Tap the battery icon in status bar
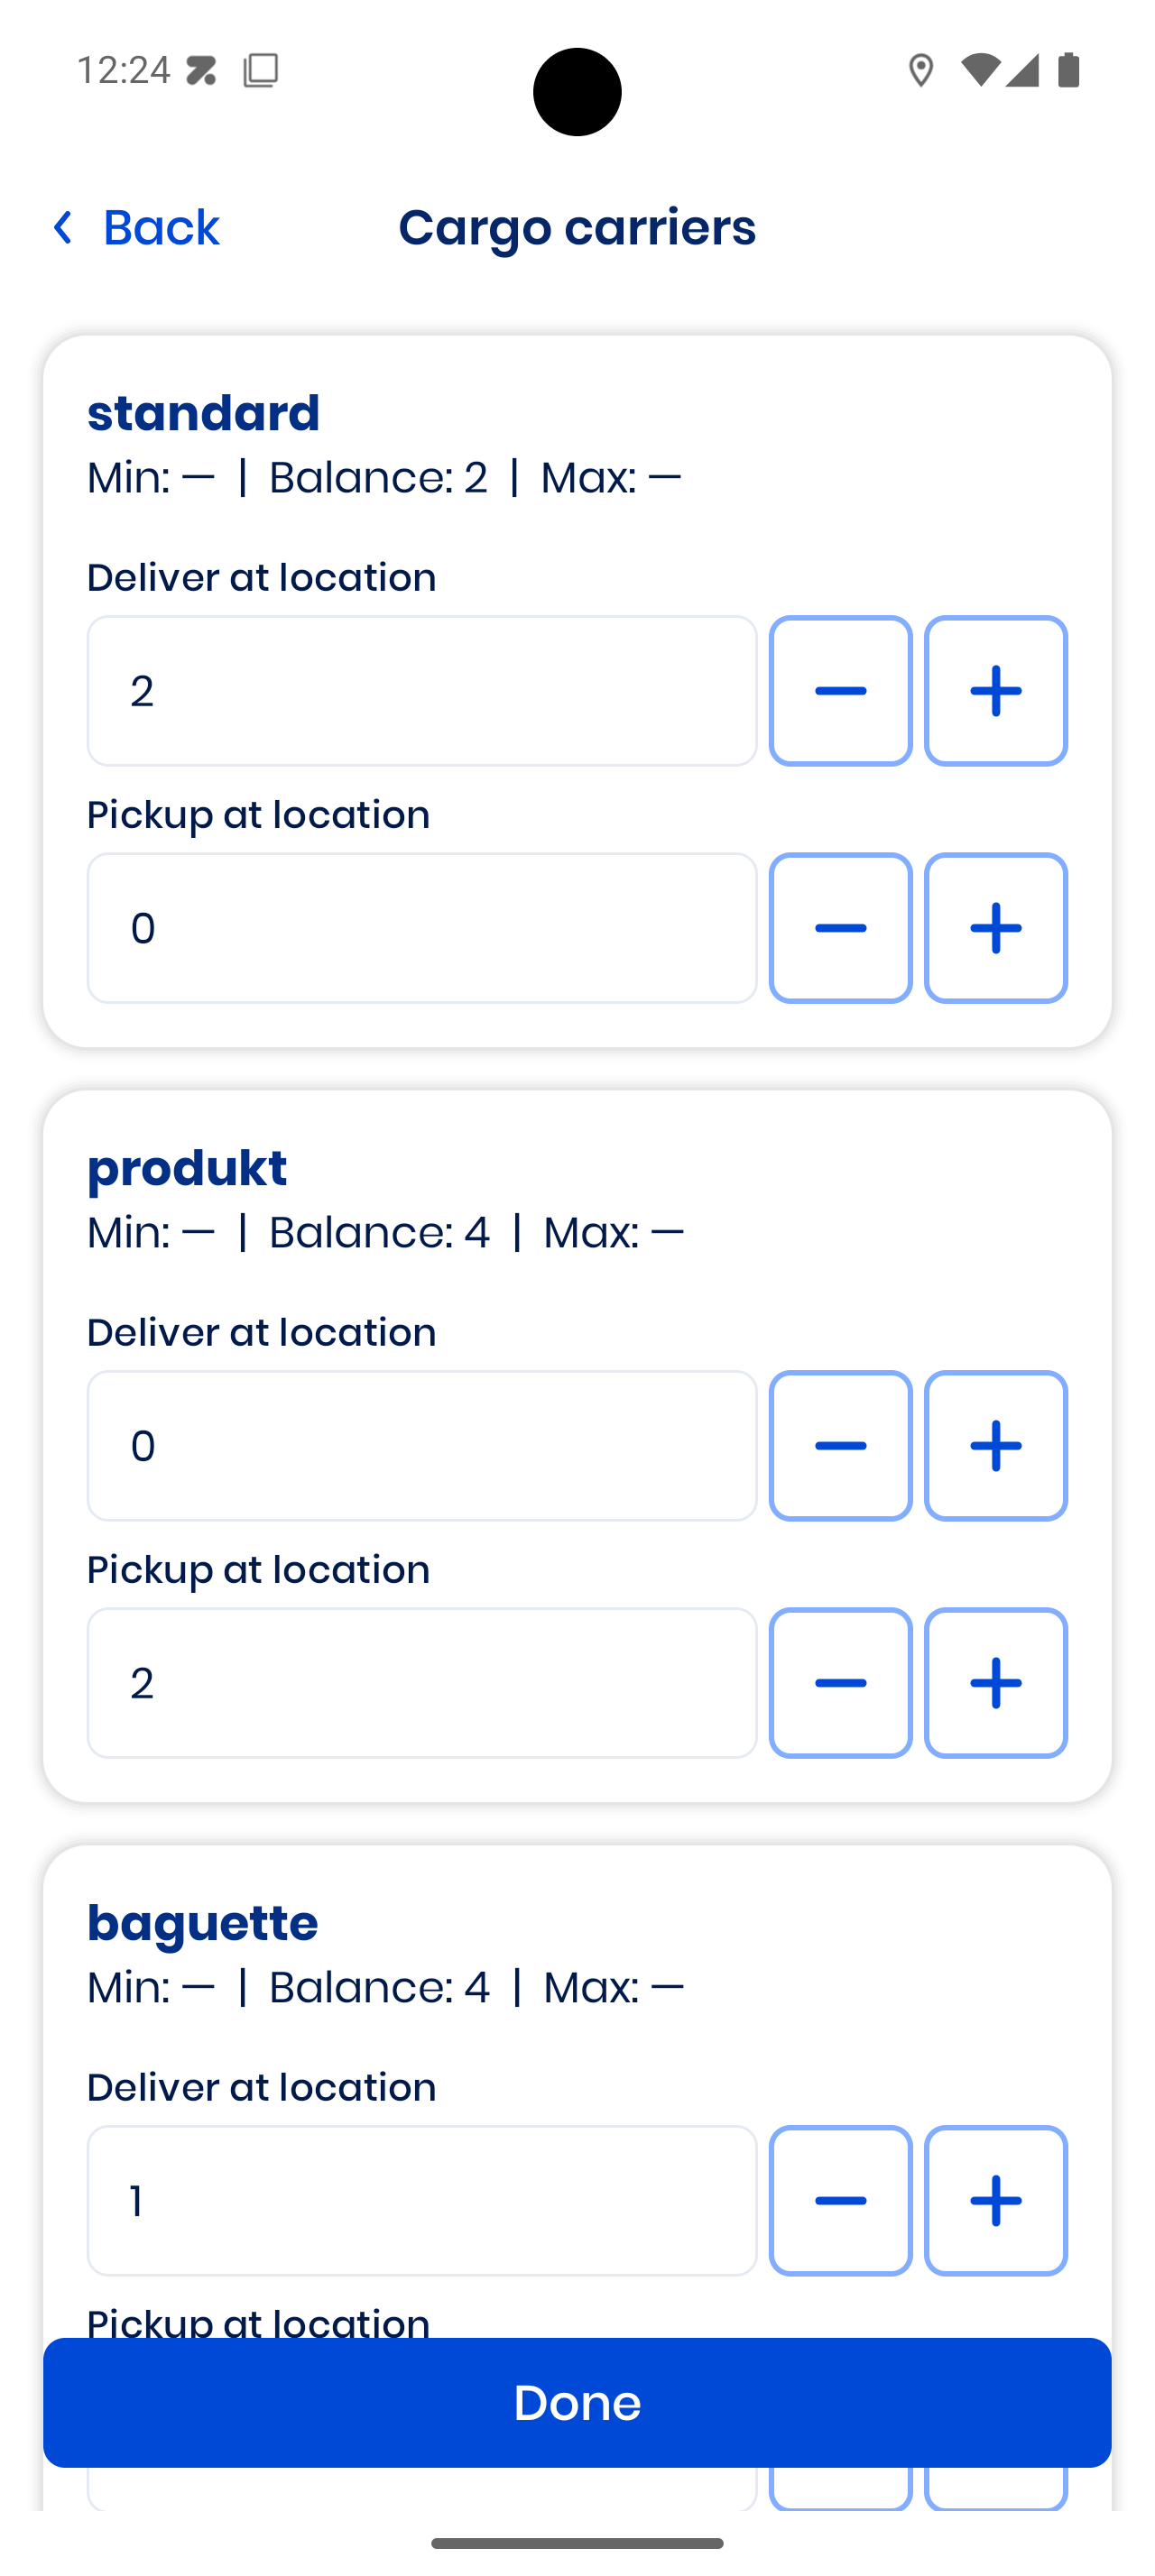This screenshot has width=1155, height=2576. coord(1068,71)
